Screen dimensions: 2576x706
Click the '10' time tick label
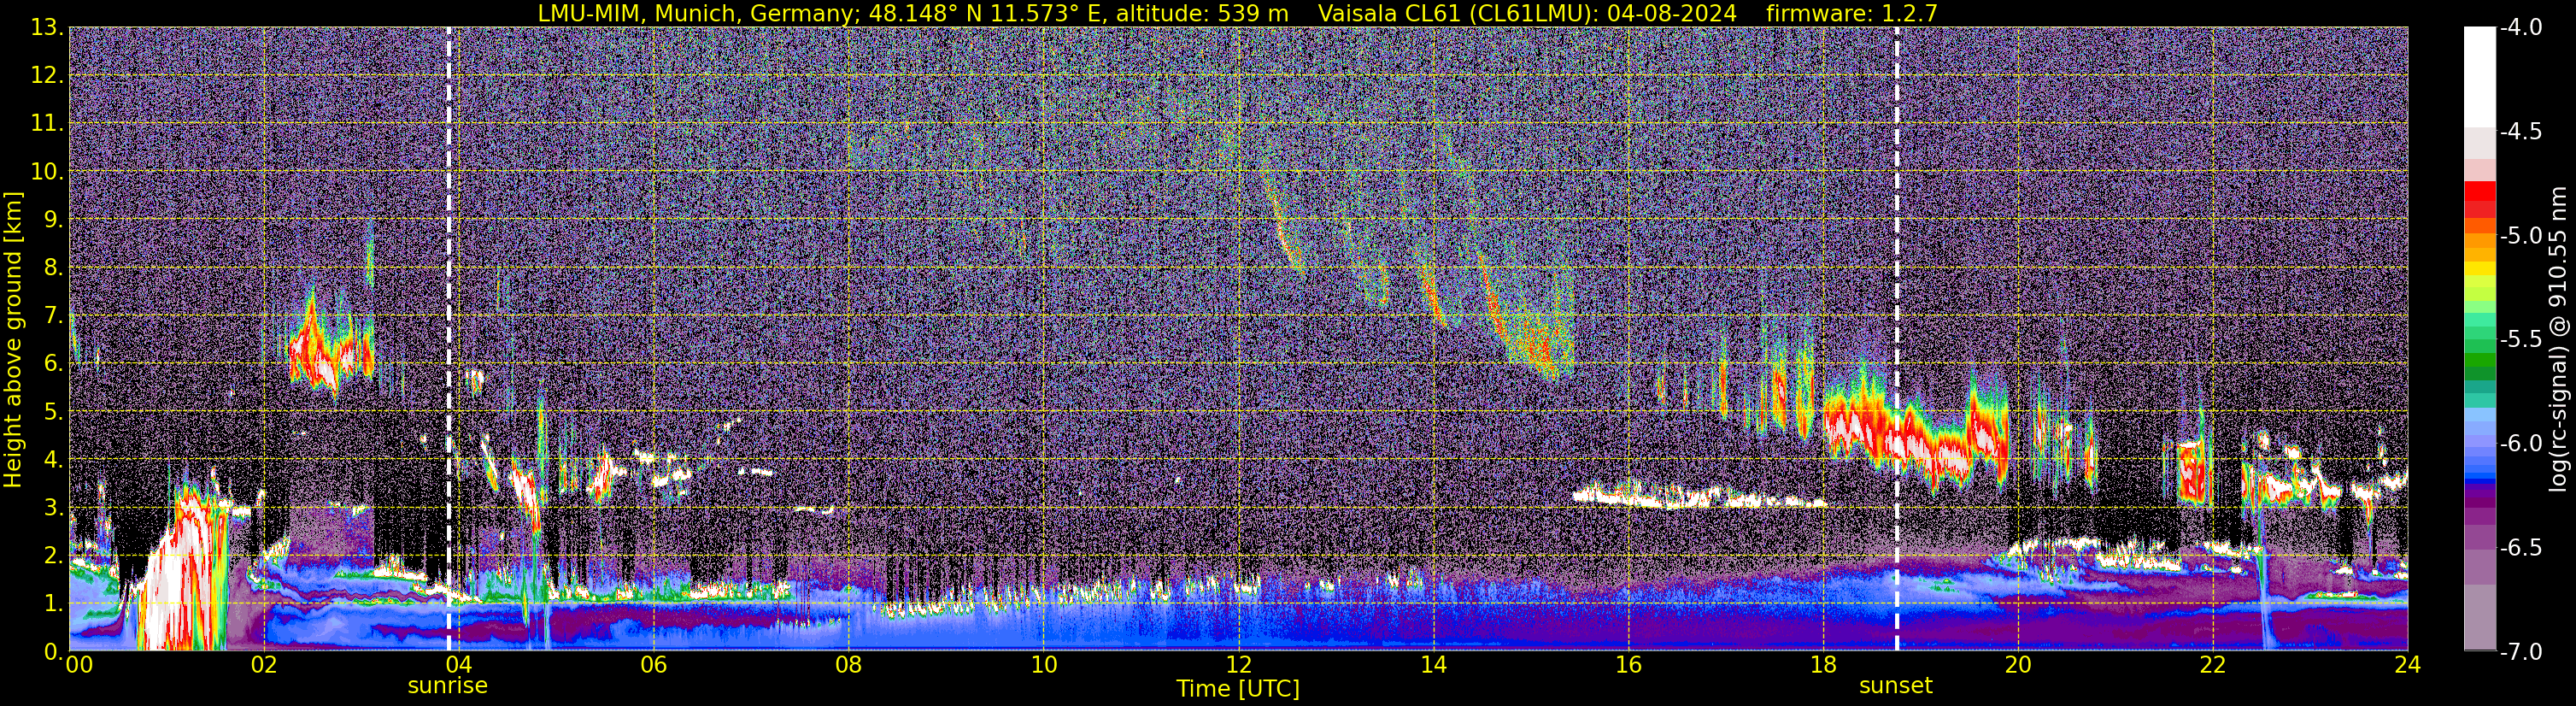[x=1043, y=665]
